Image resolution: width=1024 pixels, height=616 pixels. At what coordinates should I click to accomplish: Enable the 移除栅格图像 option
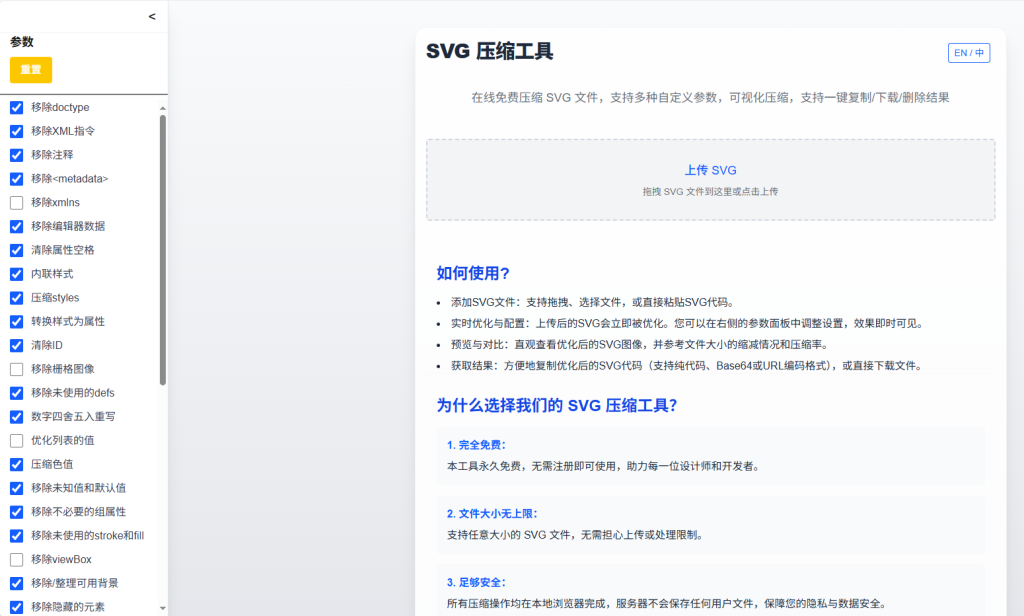point(14,369)
